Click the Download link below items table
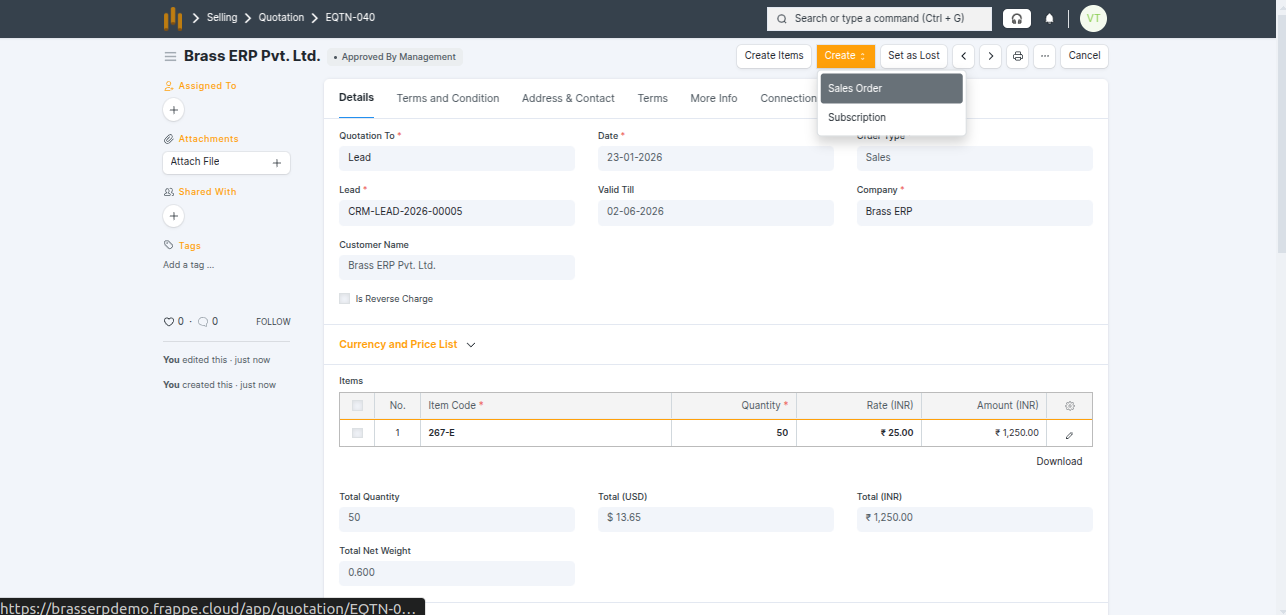1286x615 pixels. (1058, 462)
